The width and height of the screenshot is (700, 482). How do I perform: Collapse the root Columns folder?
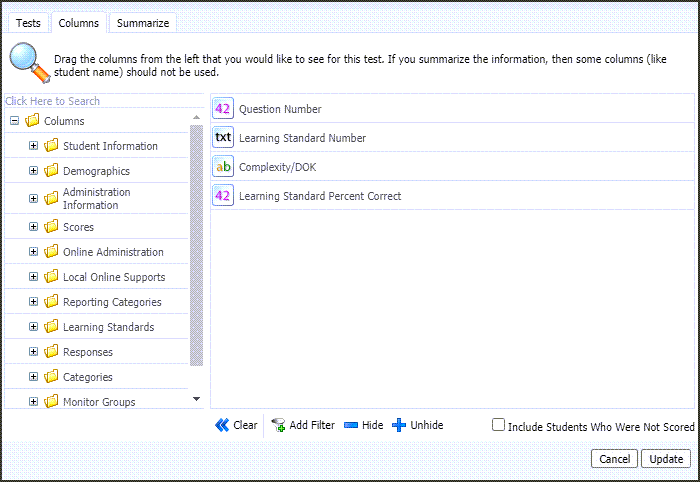(x=15, y=120)
